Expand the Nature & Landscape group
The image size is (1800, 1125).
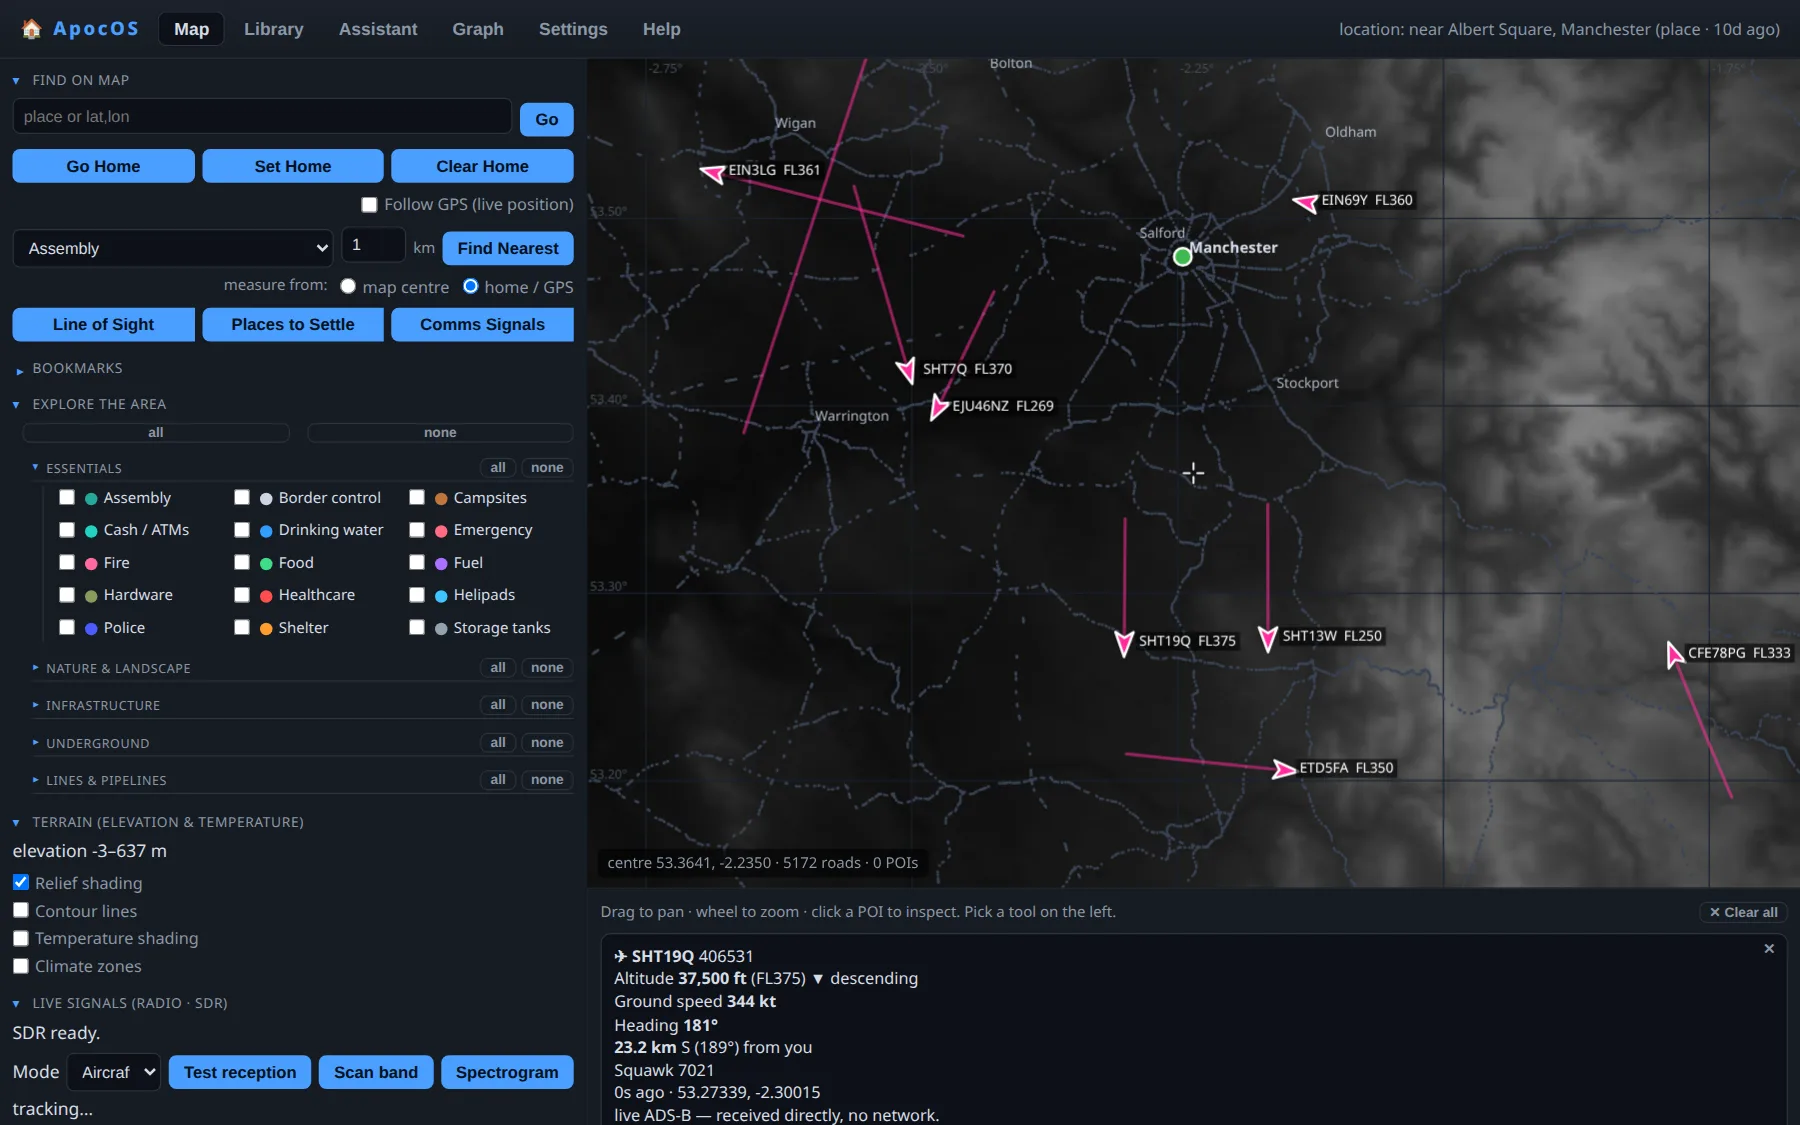coord(118,668)
